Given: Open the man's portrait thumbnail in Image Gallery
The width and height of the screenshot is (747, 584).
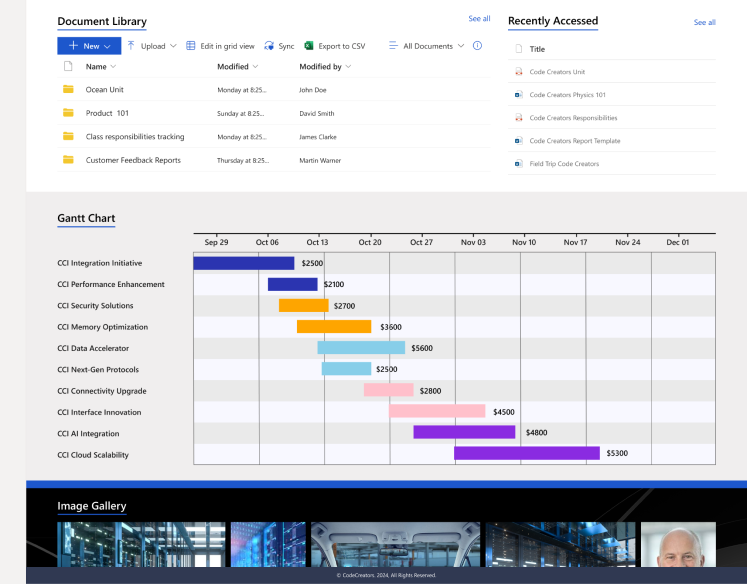Looking at the screenshot, I should pos(678,544).
